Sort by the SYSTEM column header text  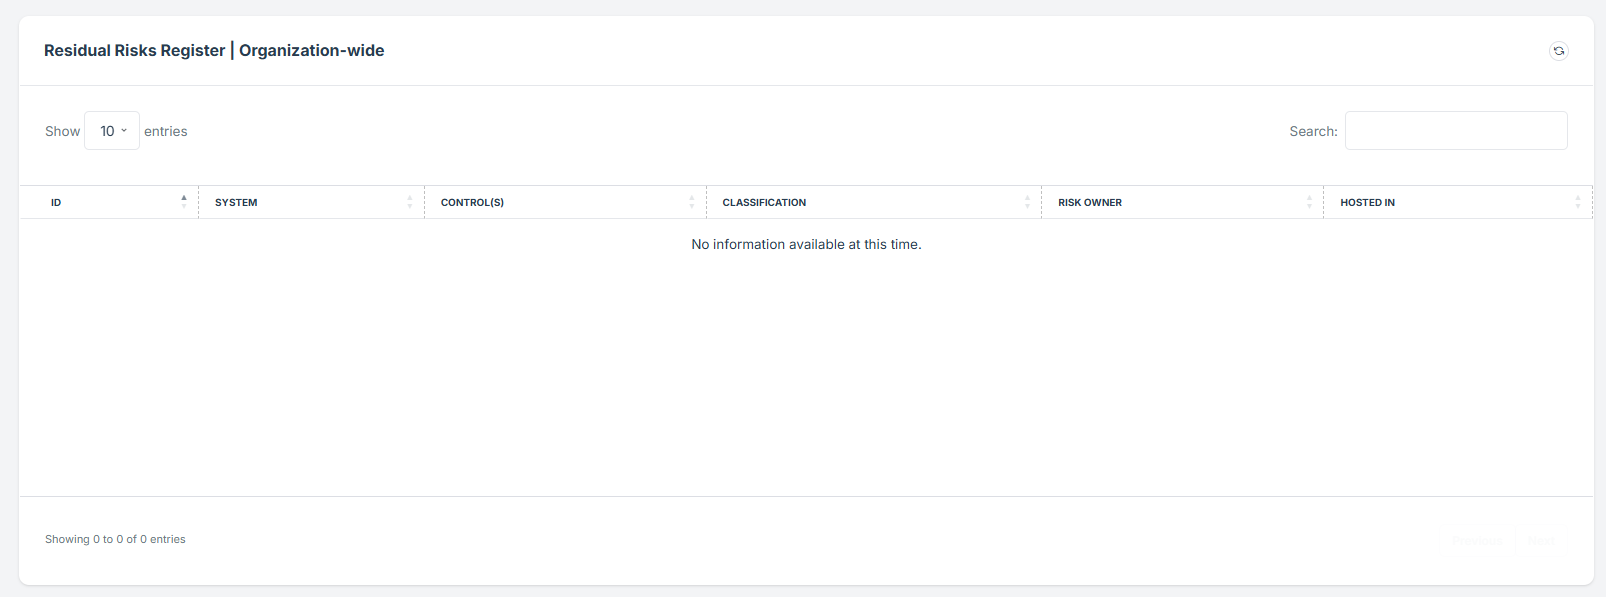pyautogui.click(x=236, y=203)
